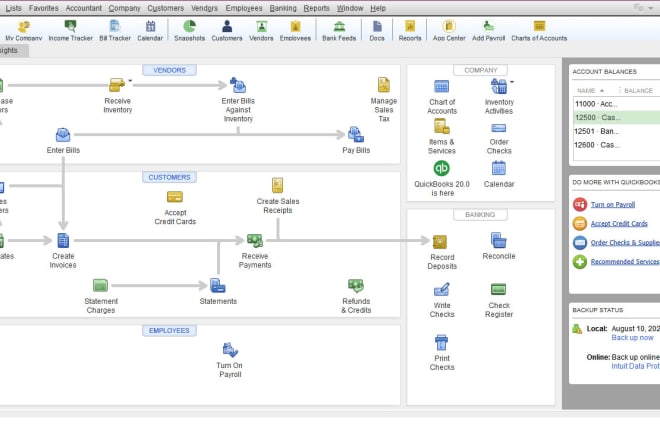Click Bill Tracker toolbar icon
The image size is (660, 440).
115,31
